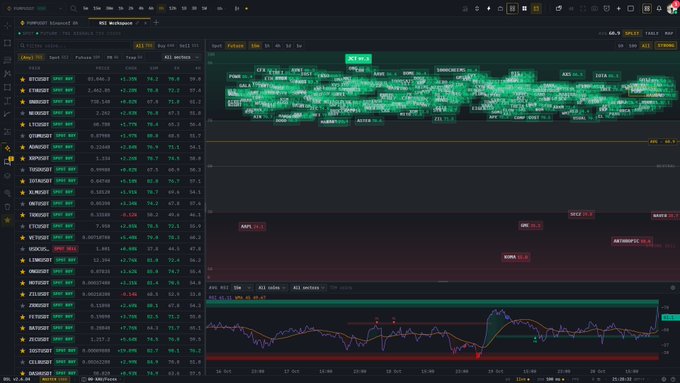The height and width of the screenshot is (383, 680).
Task: Select the LINKUSDT row
Action: [110, 260]
